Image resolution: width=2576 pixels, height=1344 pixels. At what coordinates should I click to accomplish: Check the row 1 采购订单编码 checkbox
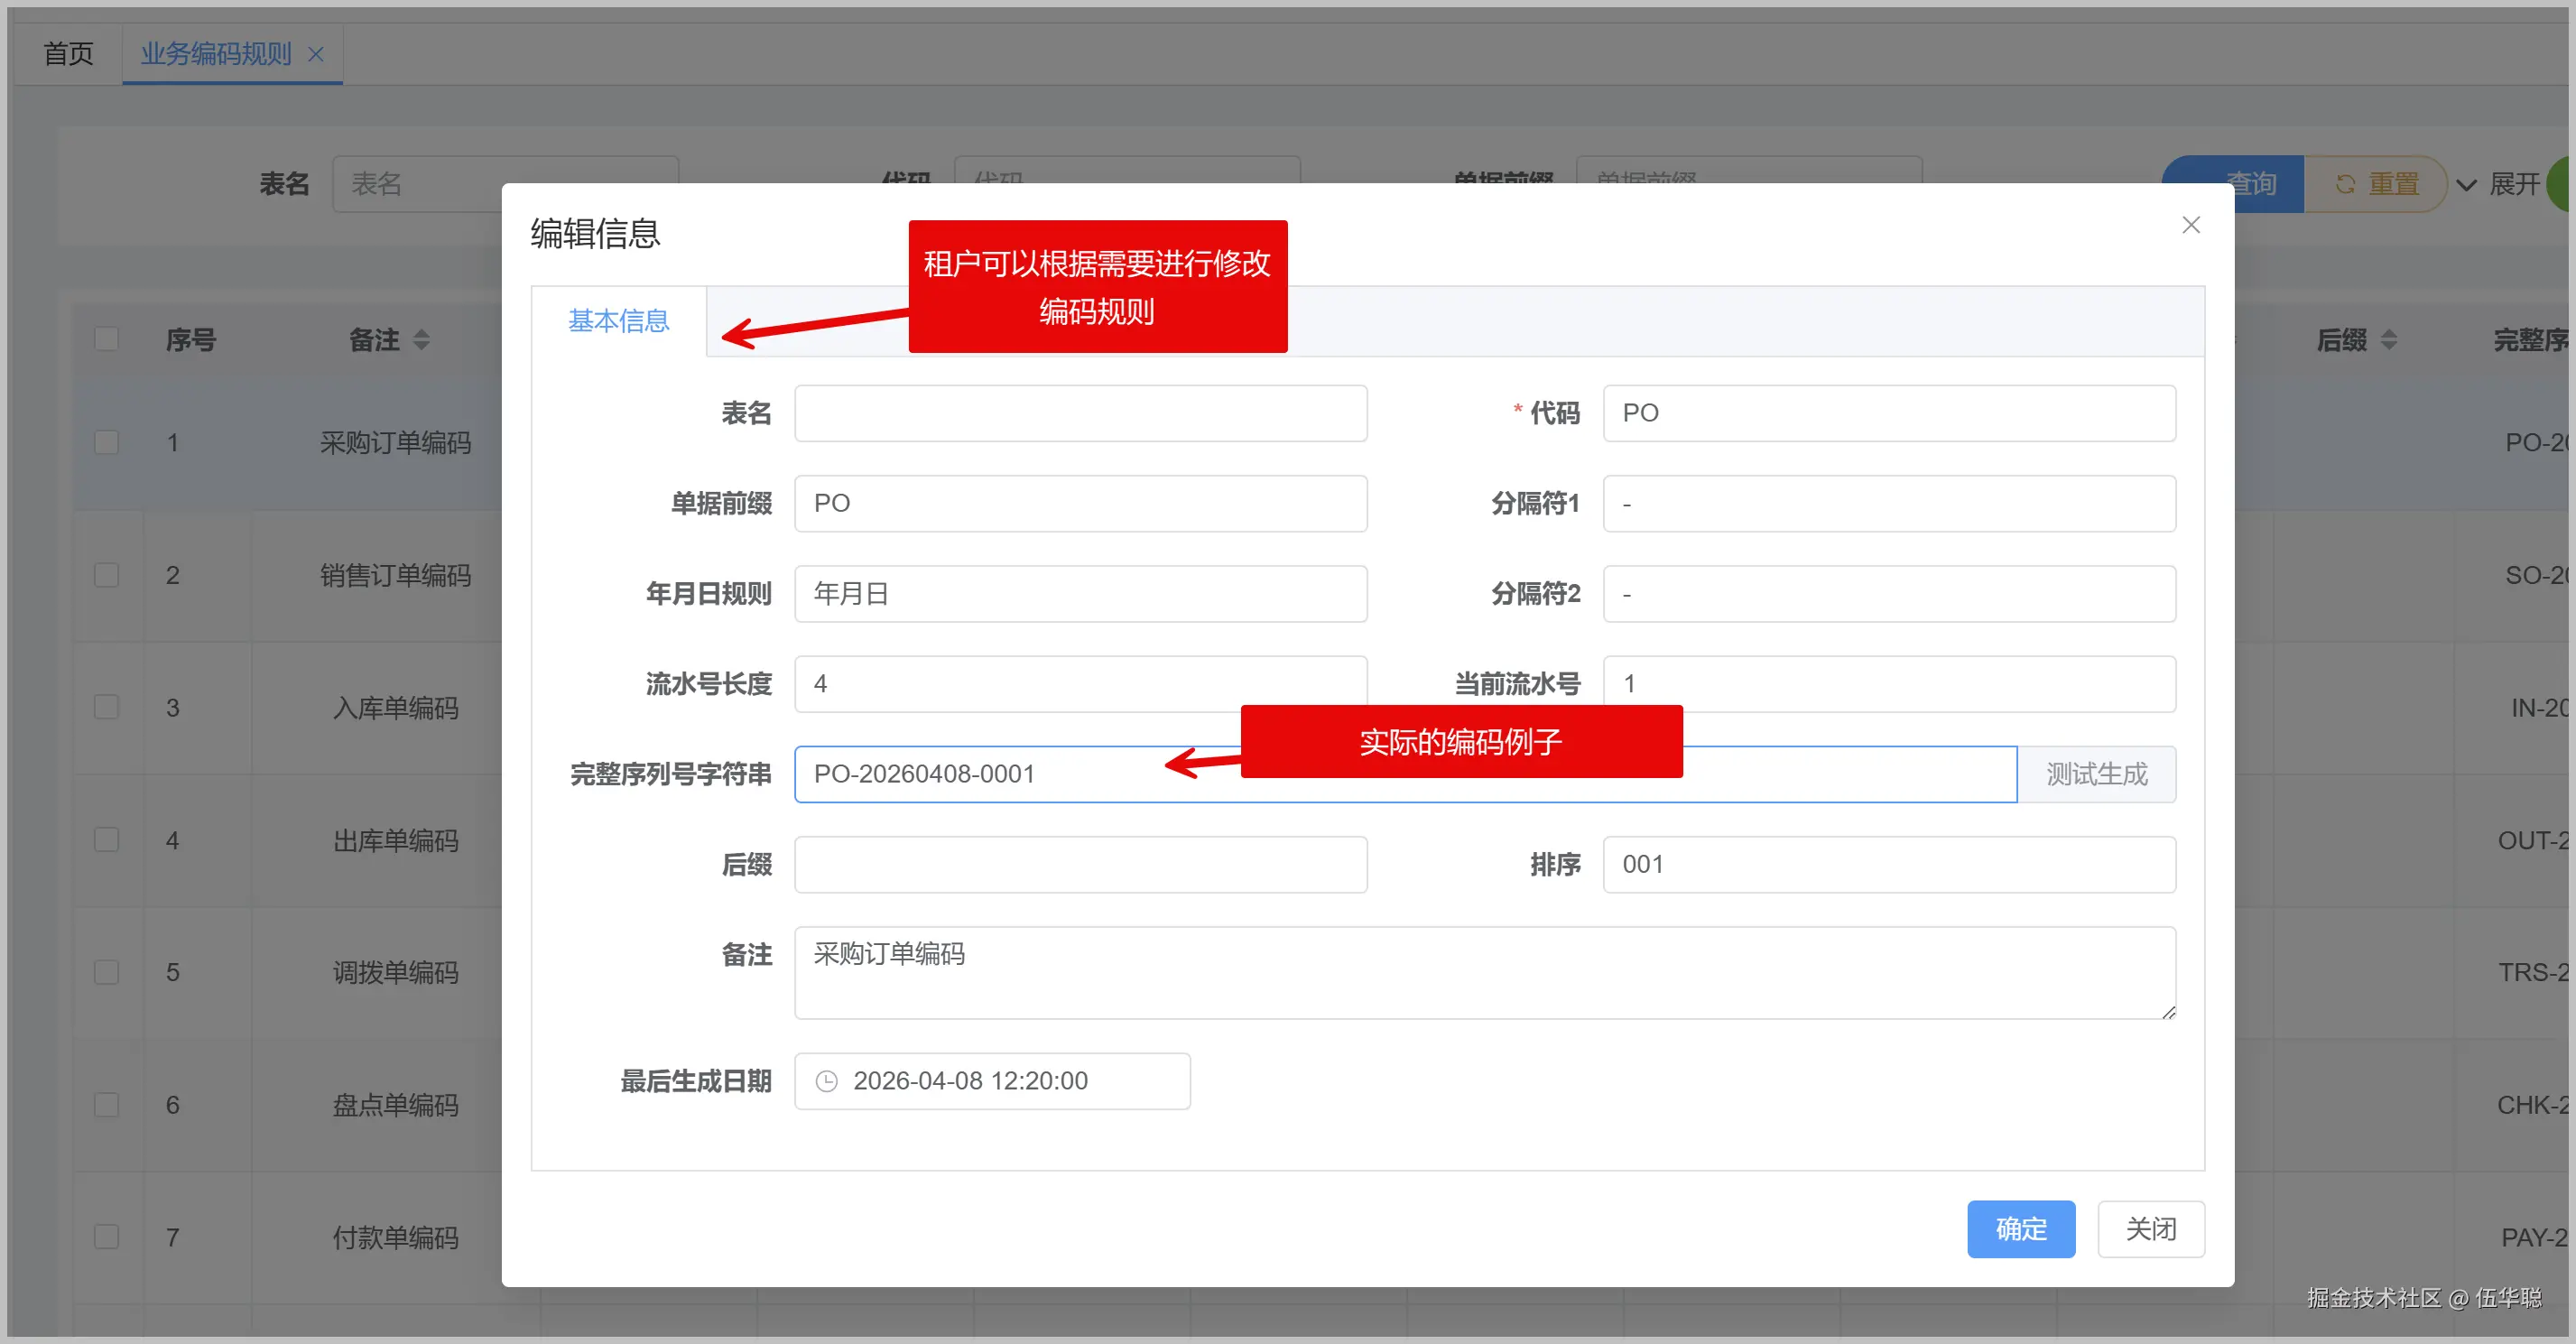(x=106, y=442)
